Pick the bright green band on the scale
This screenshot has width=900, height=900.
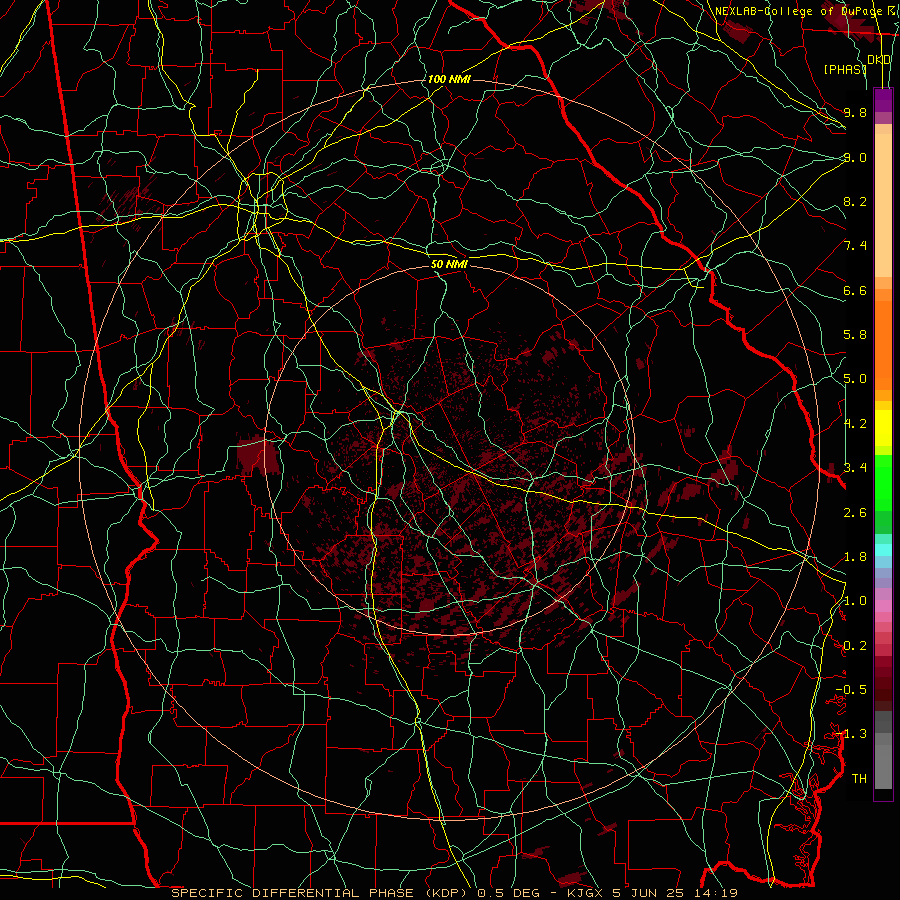883,482
